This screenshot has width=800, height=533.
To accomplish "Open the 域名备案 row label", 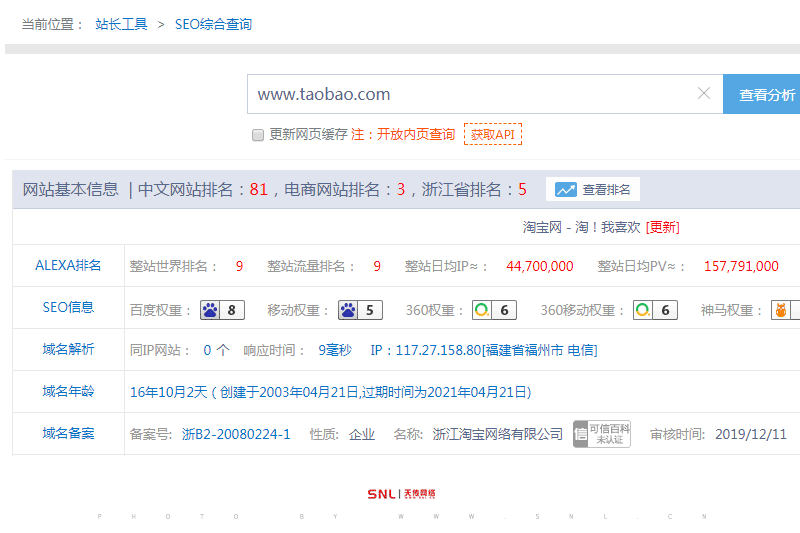I will tap(68, 433).
